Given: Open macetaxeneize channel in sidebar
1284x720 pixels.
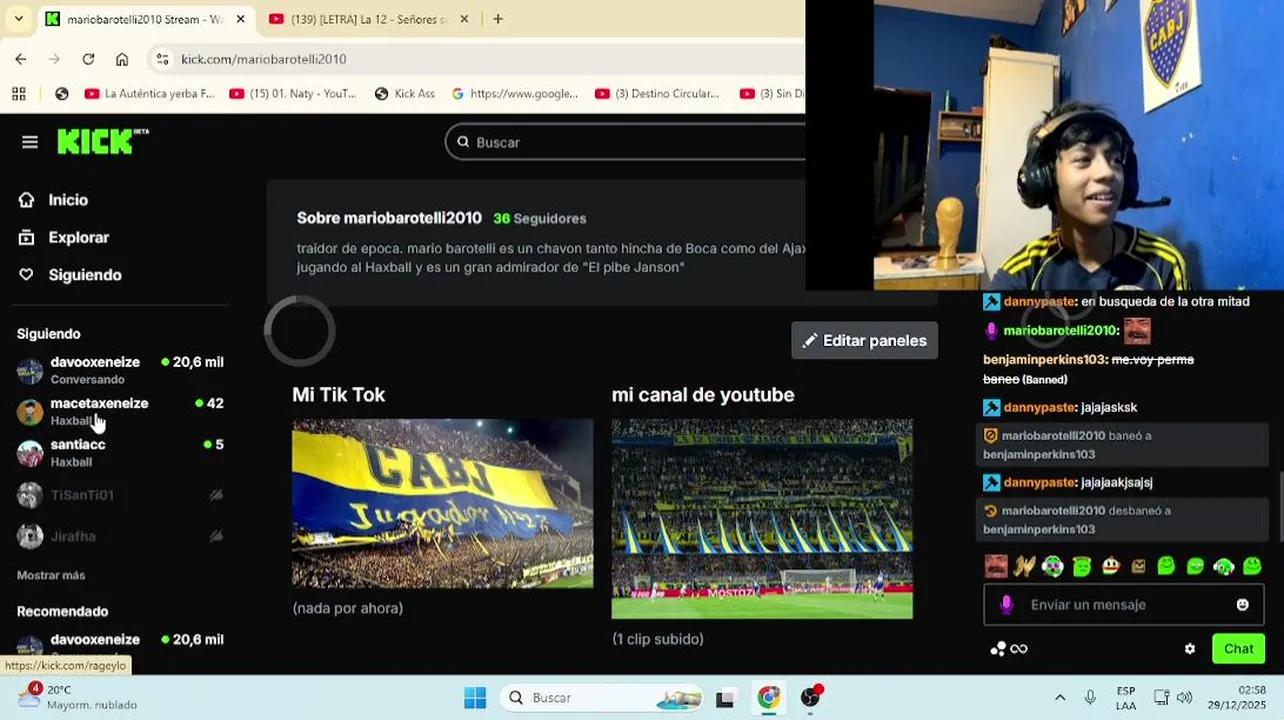Looking at the screenshot, I should pos(120,411).
